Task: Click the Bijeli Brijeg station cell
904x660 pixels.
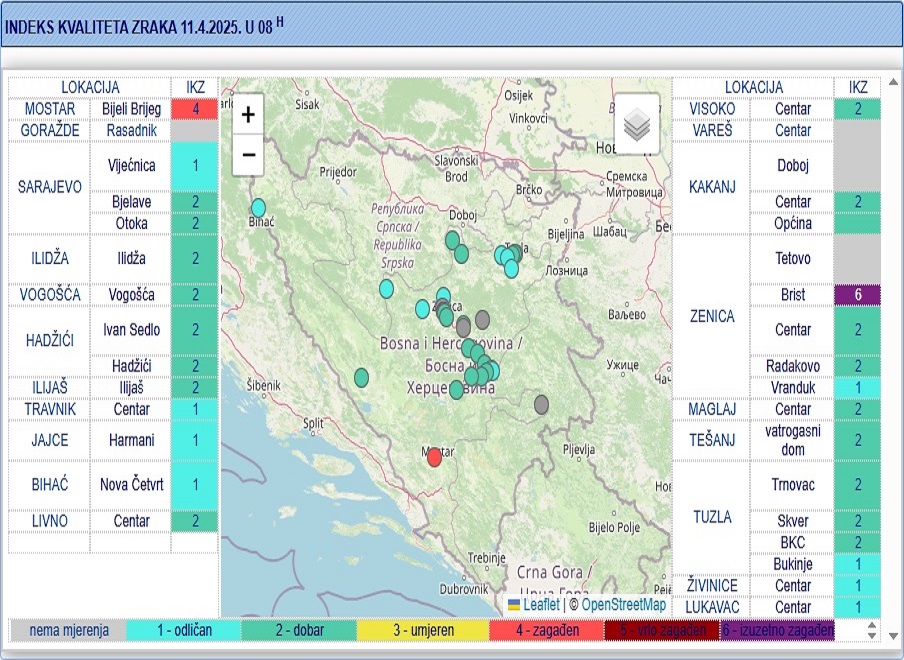Action: coord(131,109)
